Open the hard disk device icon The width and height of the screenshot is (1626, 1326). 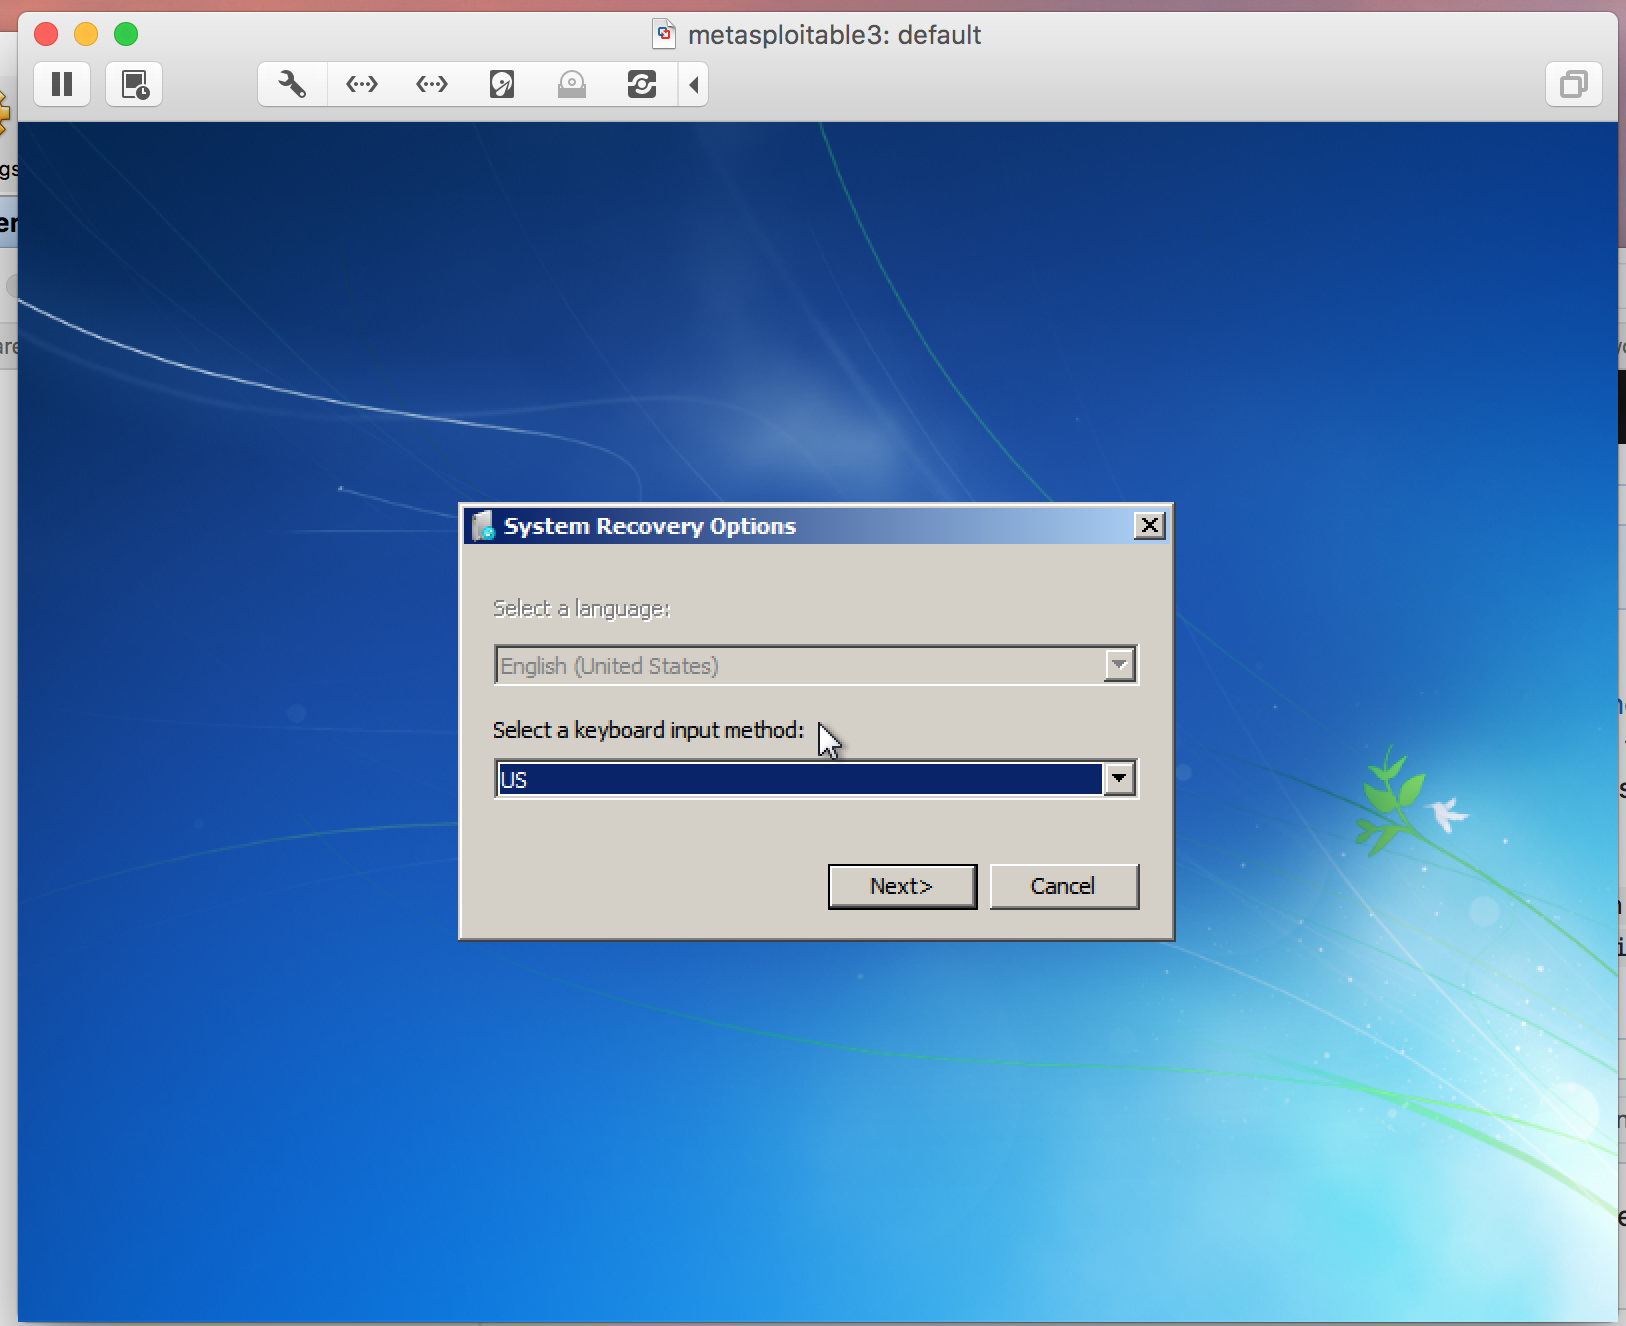click(x=502, y=84)
